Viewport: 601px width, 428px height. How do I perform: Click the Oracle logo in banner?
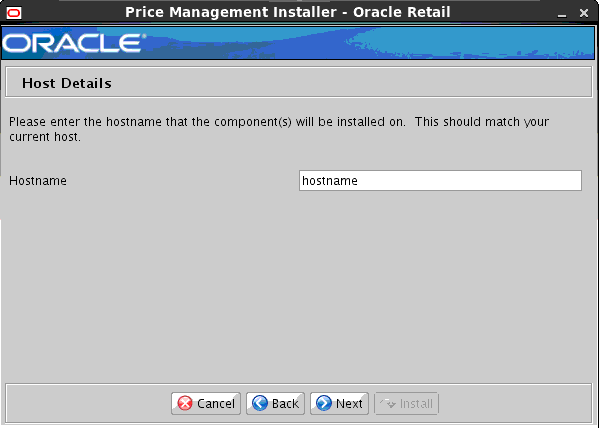tap(74, 43)
